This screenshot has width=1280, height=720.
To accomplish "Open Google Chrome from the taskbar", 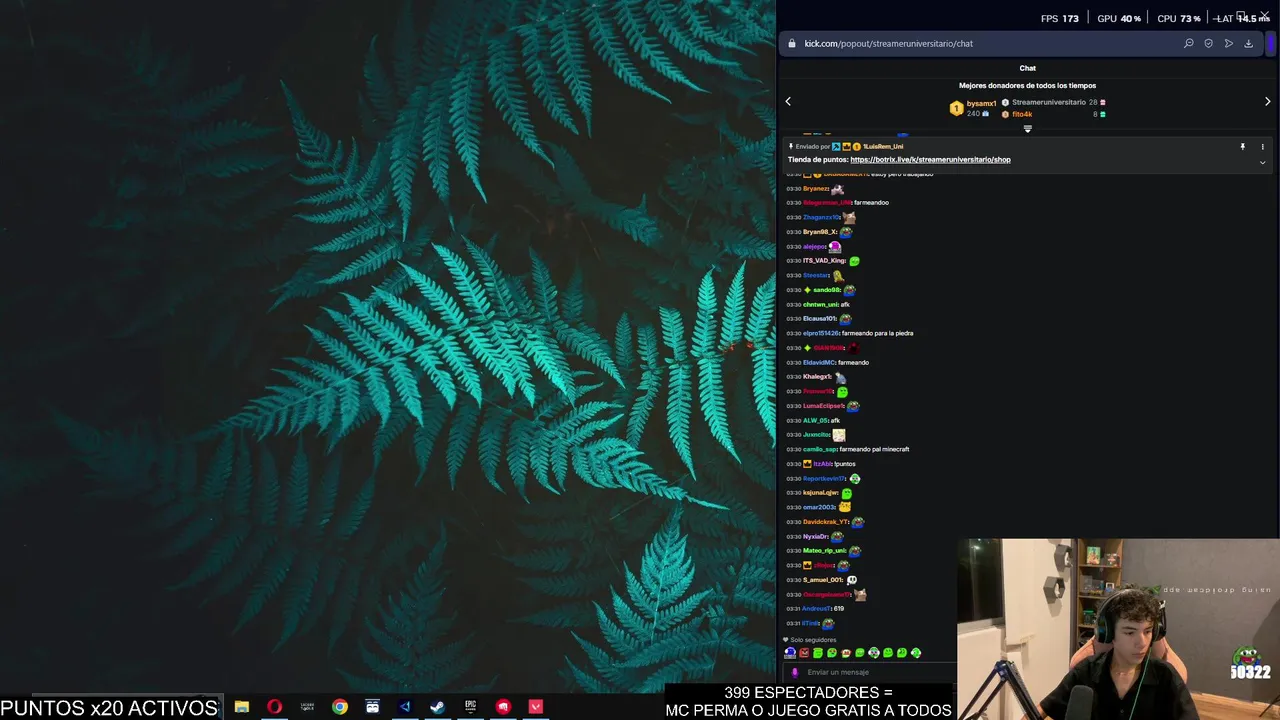I will 340,707.
